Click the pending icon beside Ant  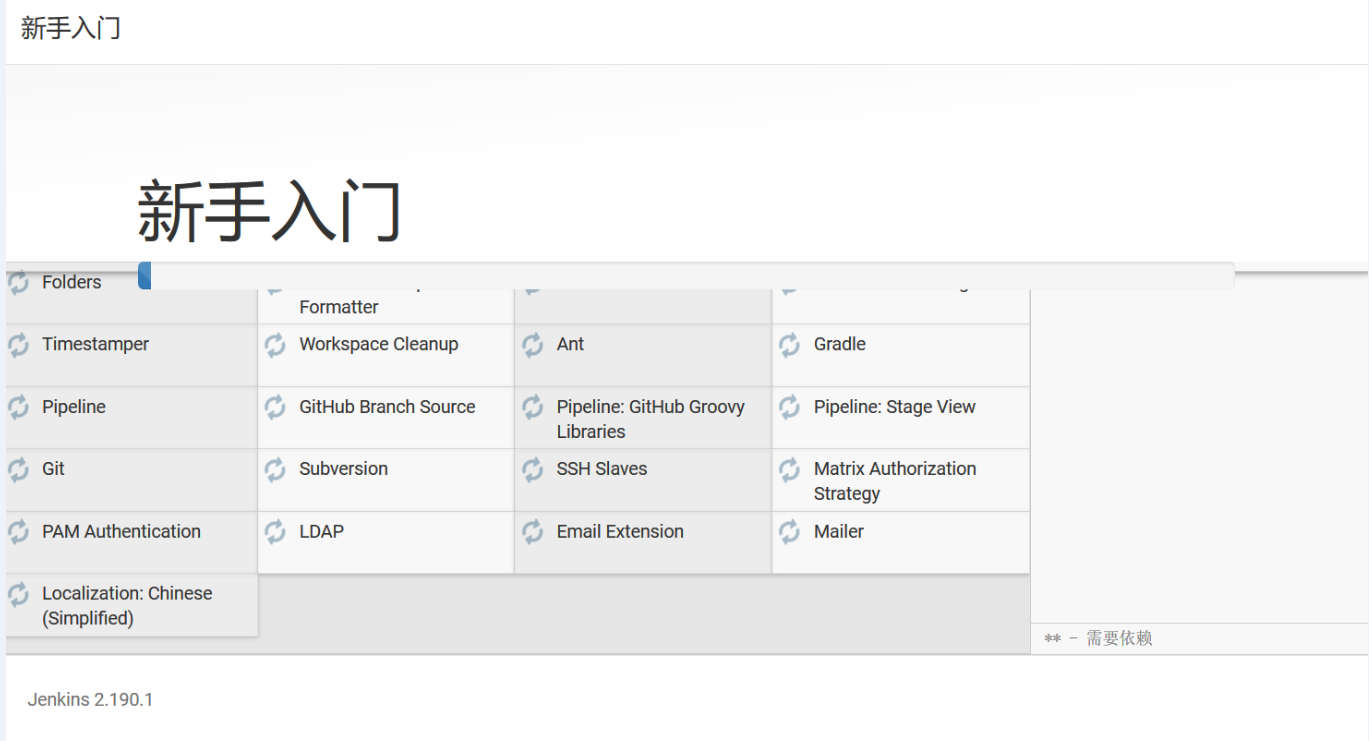click(533, 346)
